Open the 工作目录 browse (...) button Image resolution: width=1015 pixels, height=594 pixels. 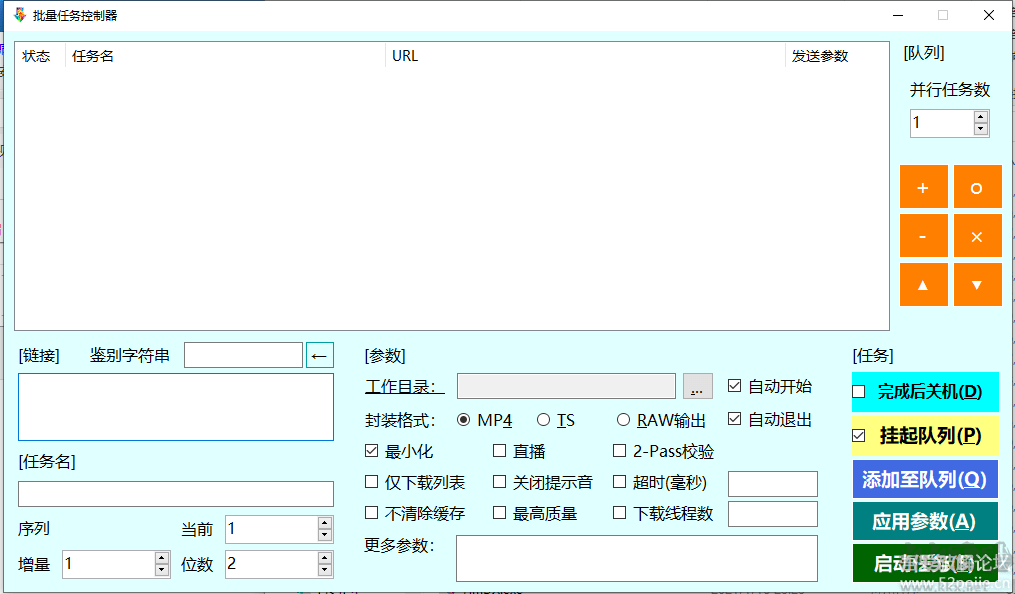(697, 386)
